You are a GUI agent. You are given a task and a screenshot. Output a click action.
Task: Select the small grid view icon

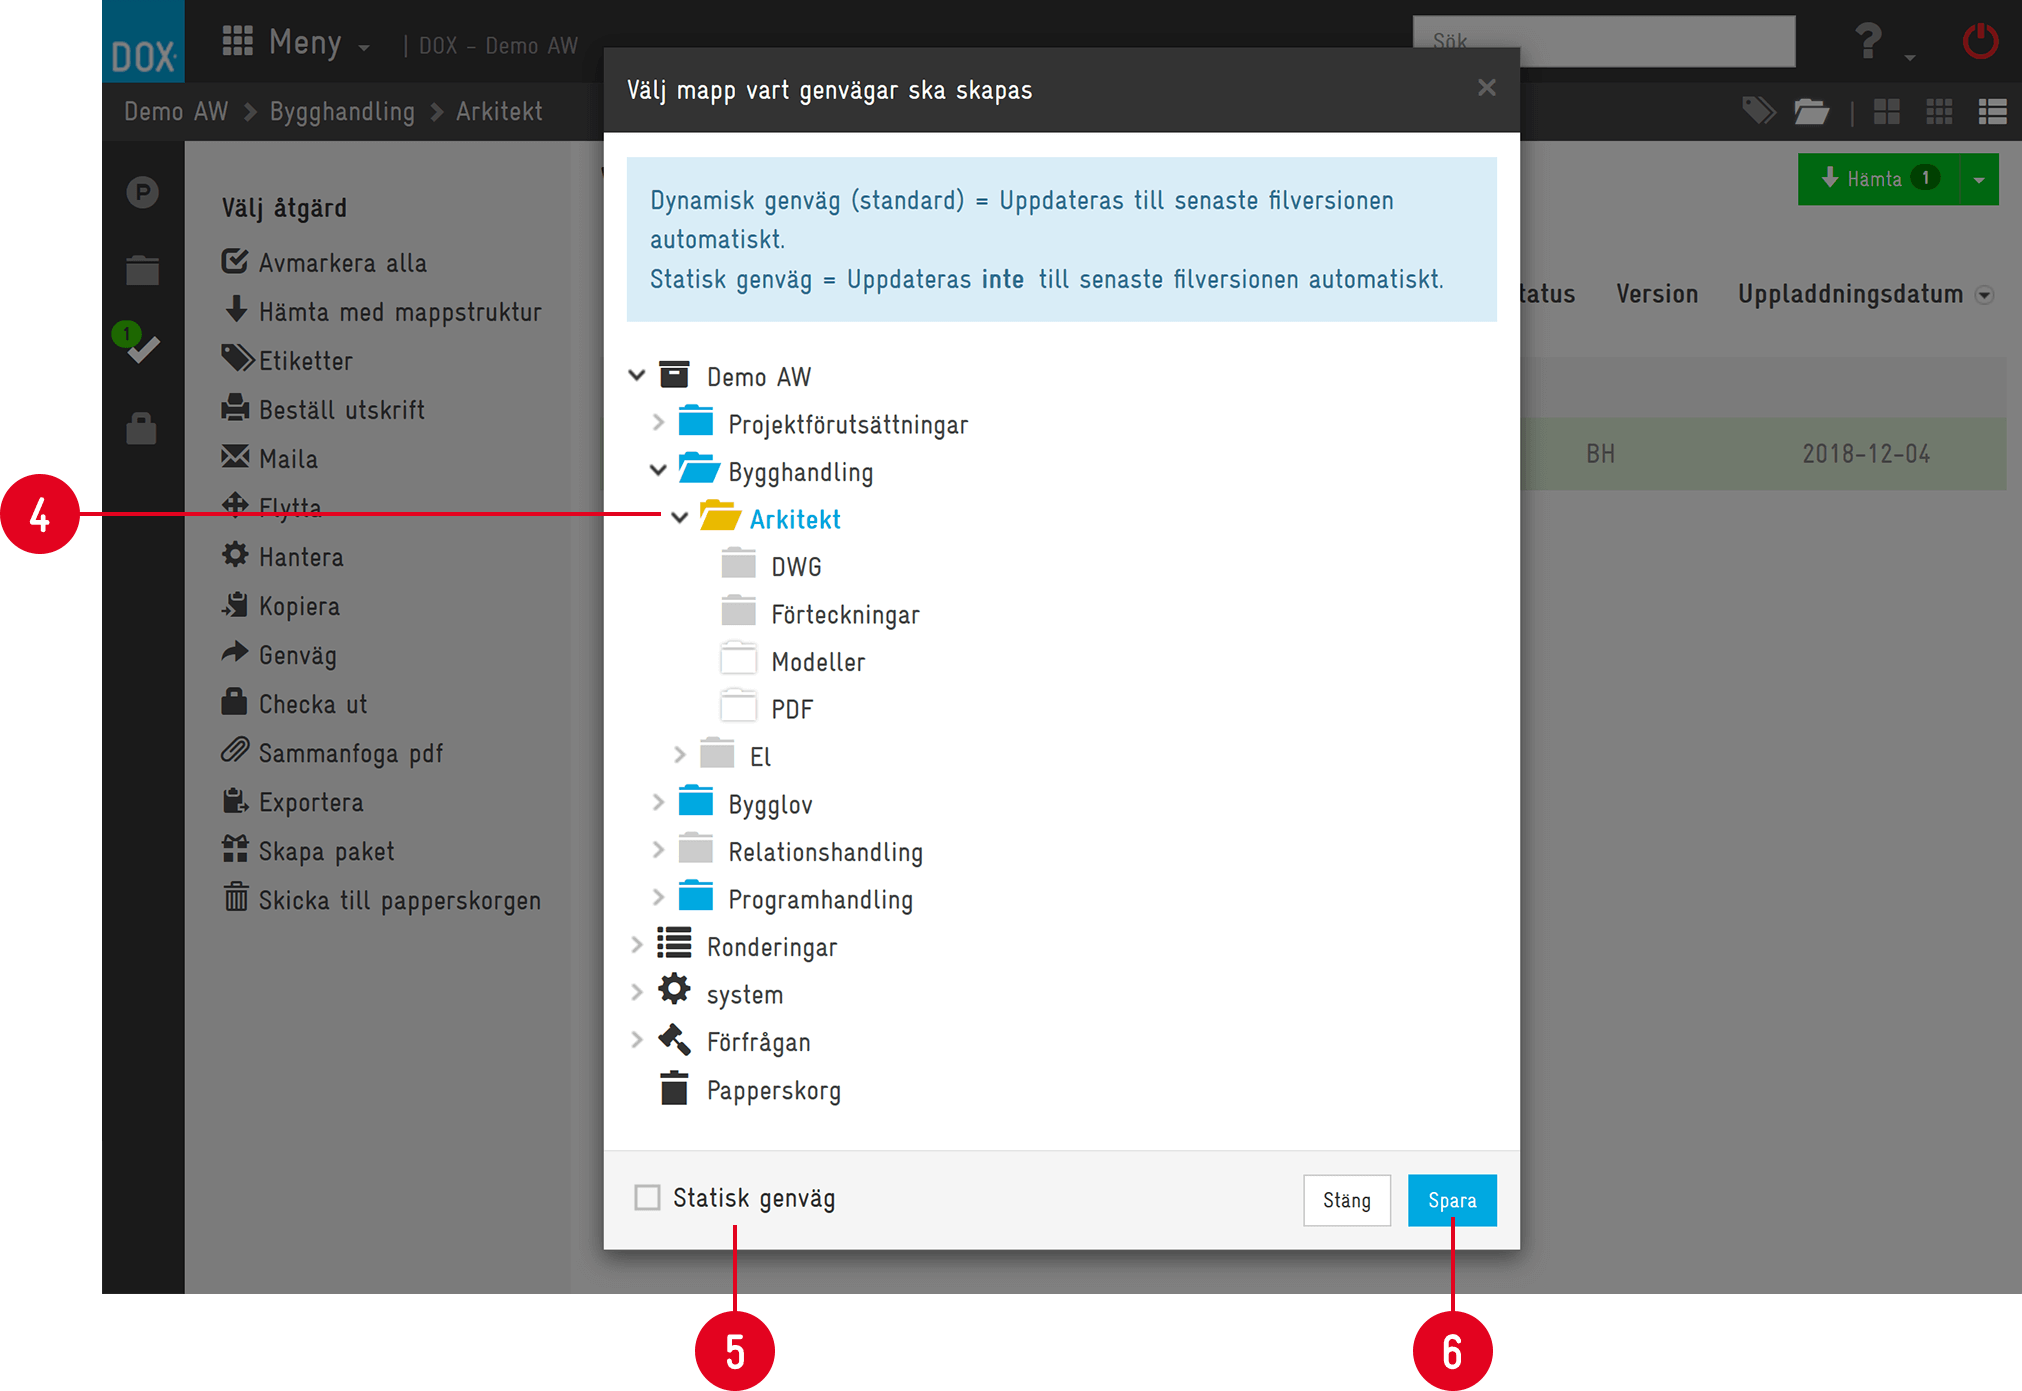pyautogui.click(x=1939, y=111)
